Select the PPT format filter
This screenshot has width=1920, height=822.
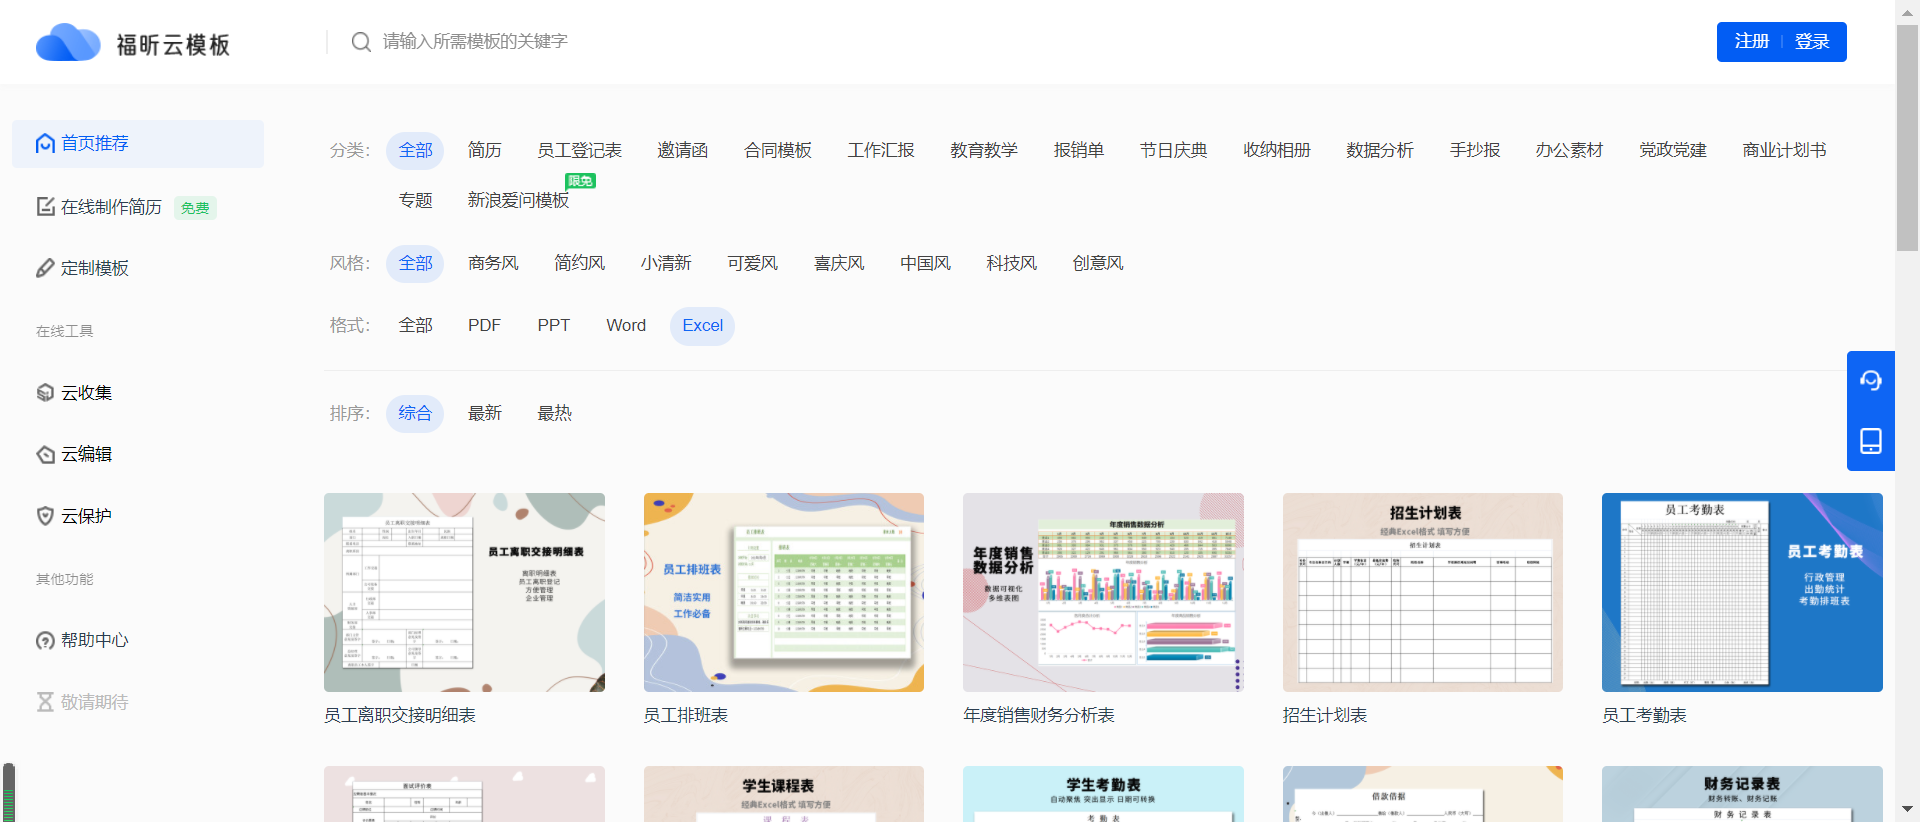[x=553, y=326]
